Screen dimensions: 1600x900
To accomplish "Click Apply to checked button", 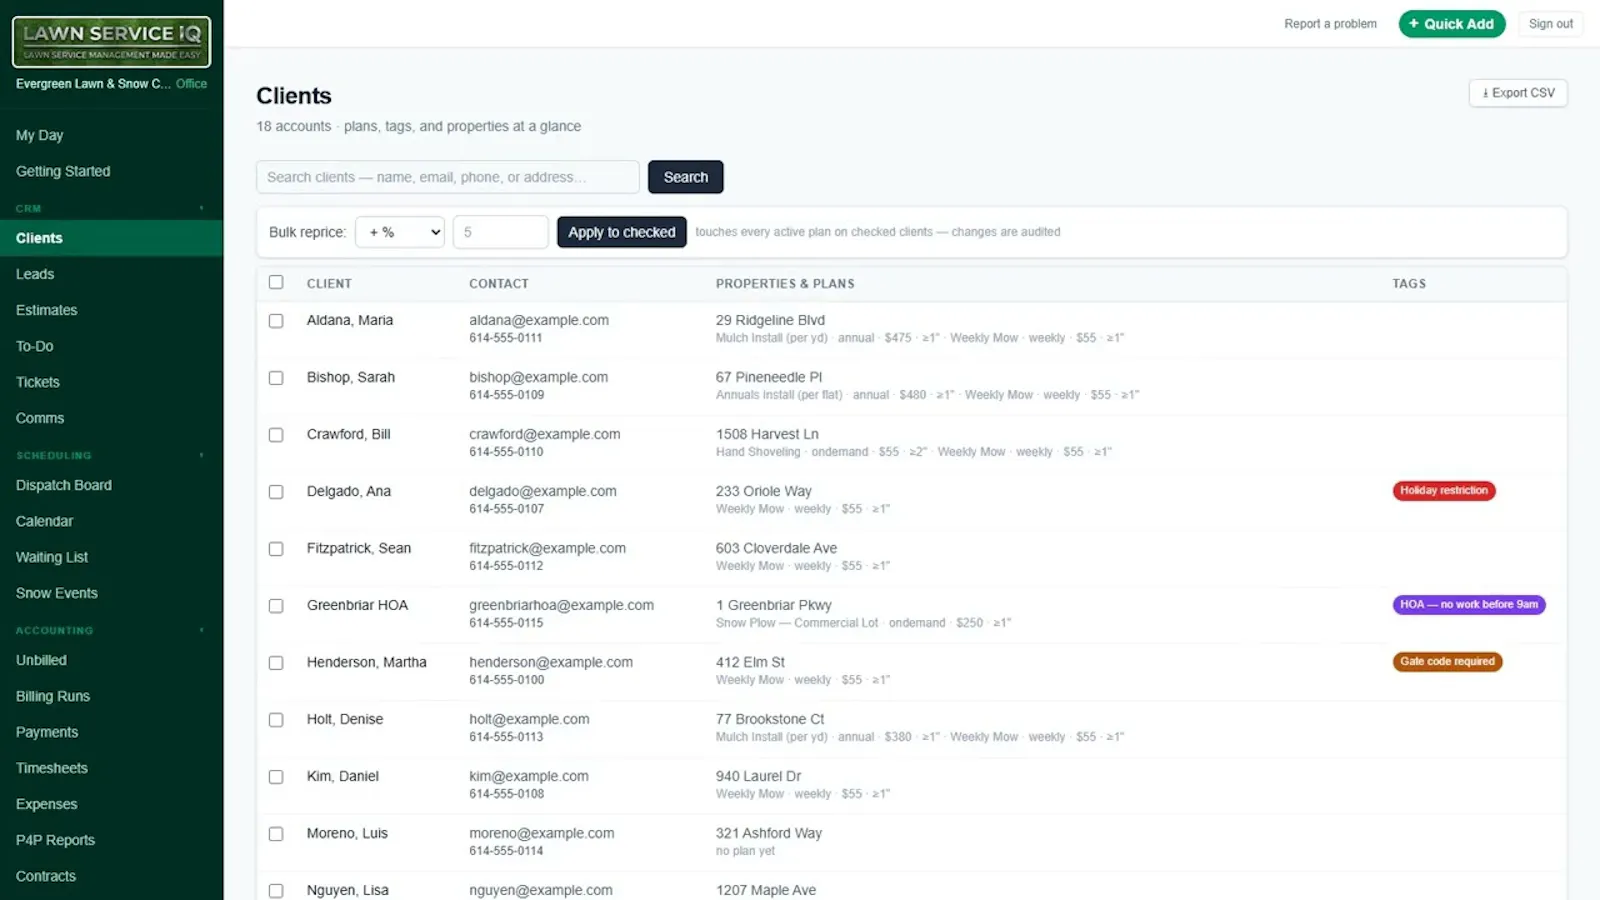I will click(621, 232).
